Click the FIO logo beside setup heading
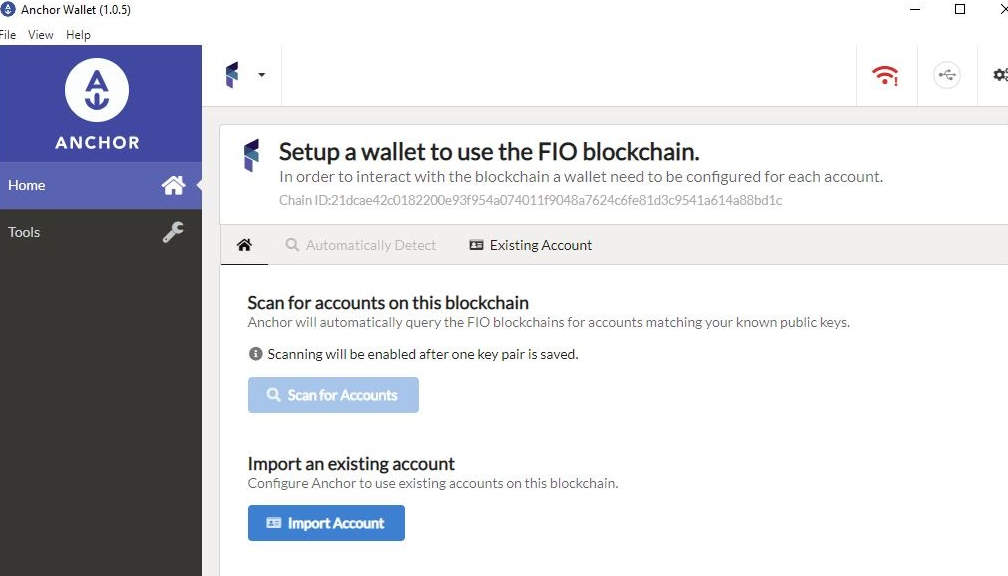Viewport: 1008px width, 576px height. point(251,155)
